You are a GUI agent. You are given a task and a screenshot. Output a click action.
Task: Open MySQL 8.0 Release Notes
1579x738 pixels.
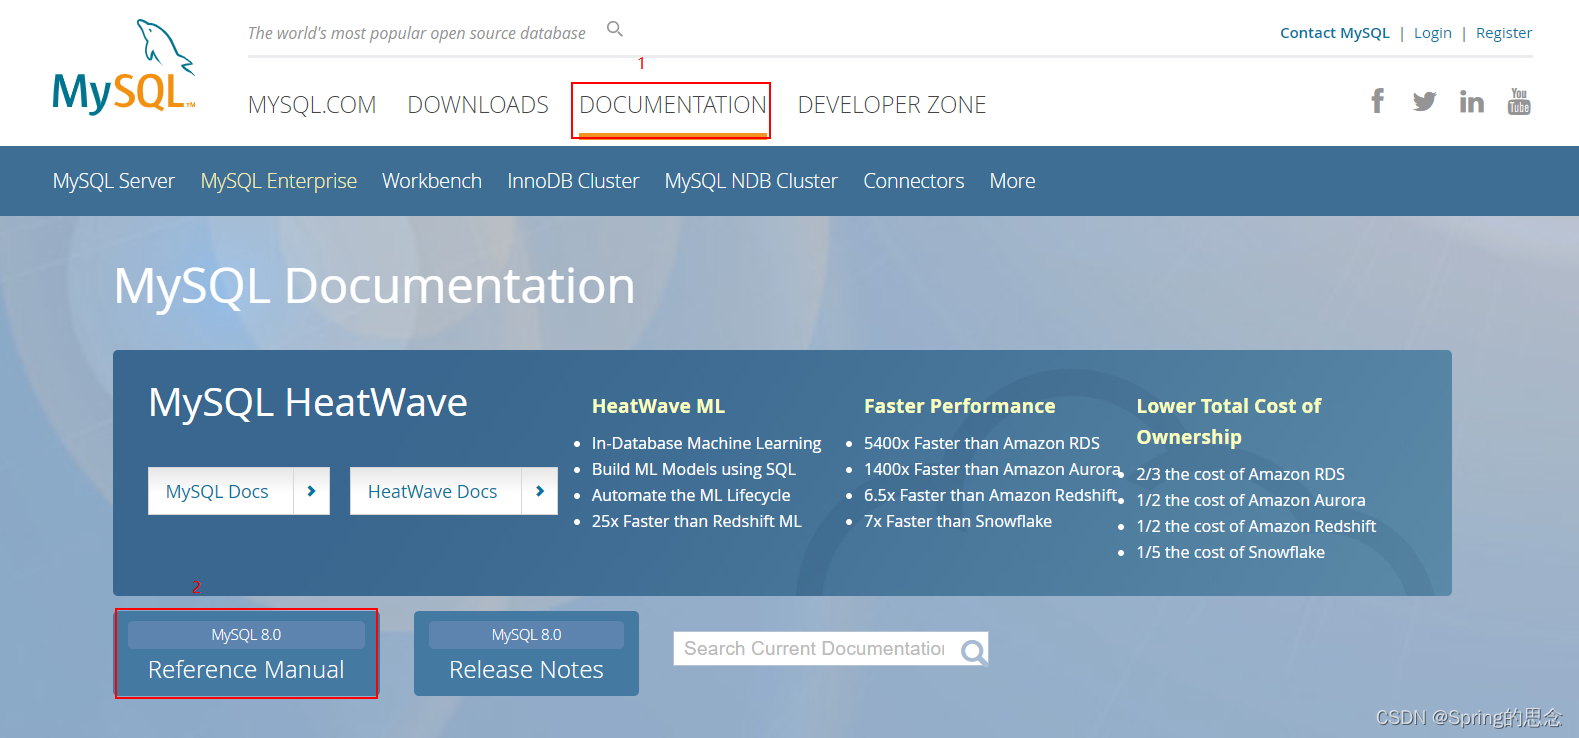(x=526, y=654)
